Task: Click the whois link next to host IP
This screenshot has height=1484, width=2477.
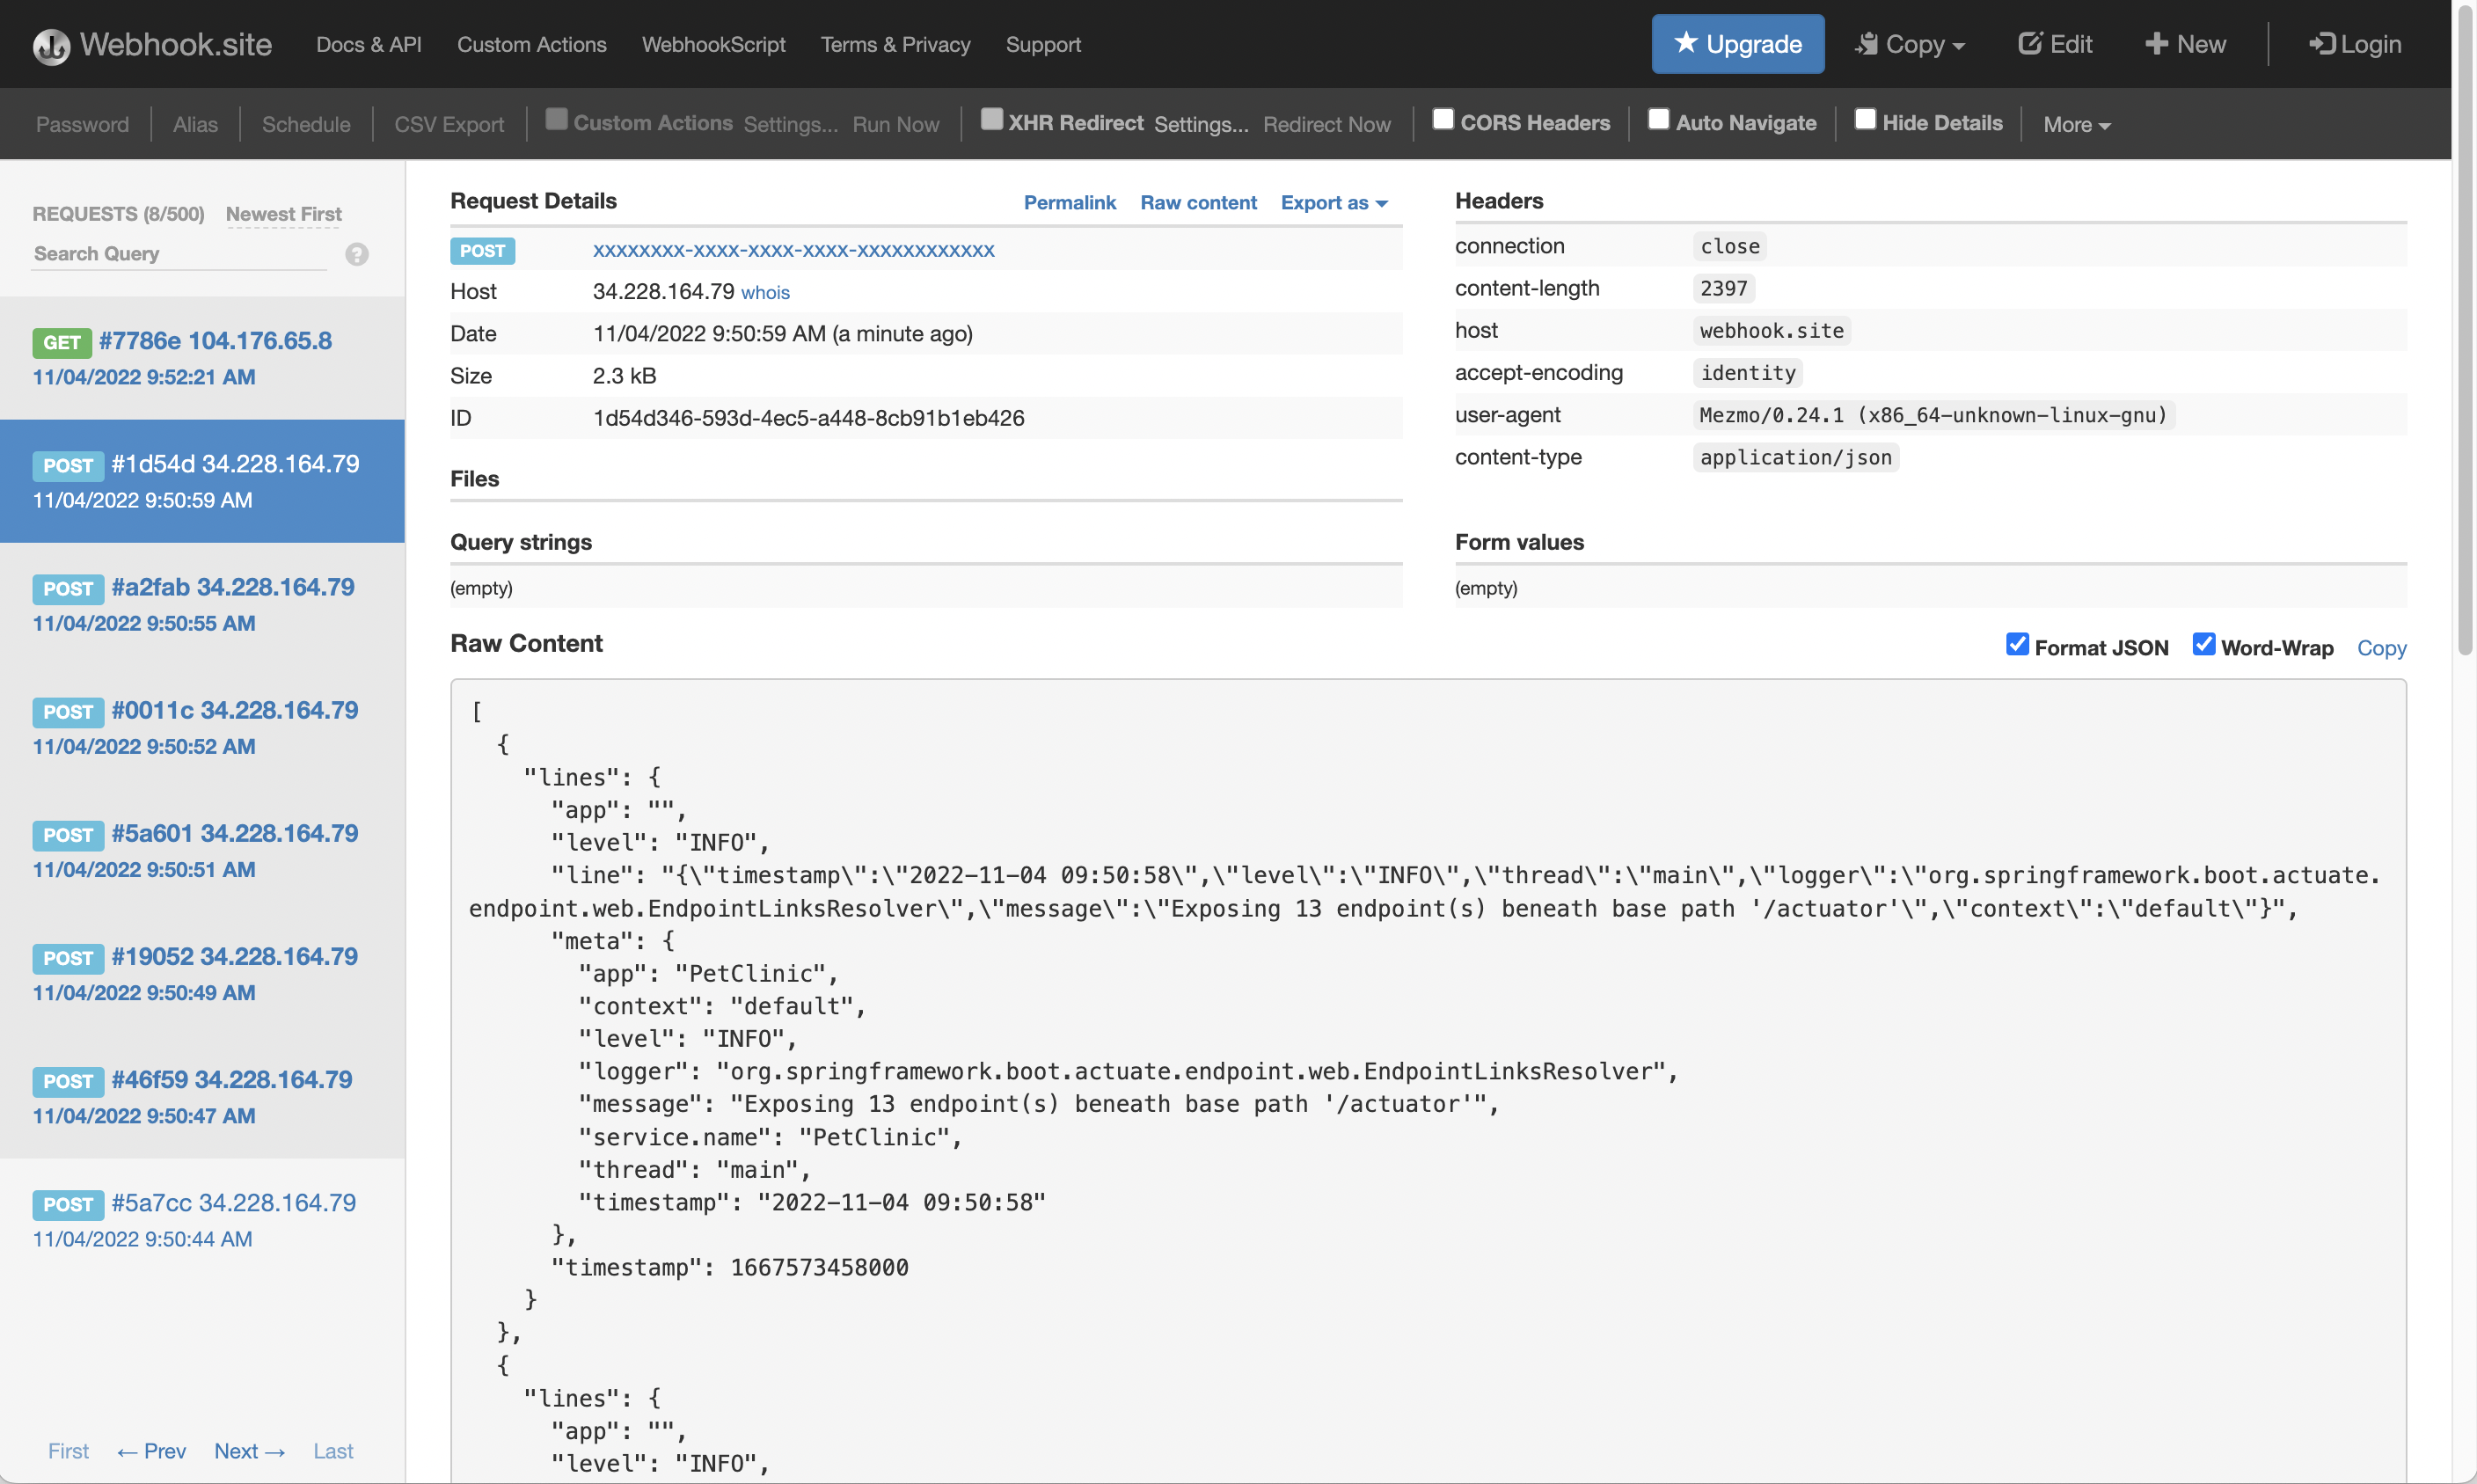Action: point(765,293)
